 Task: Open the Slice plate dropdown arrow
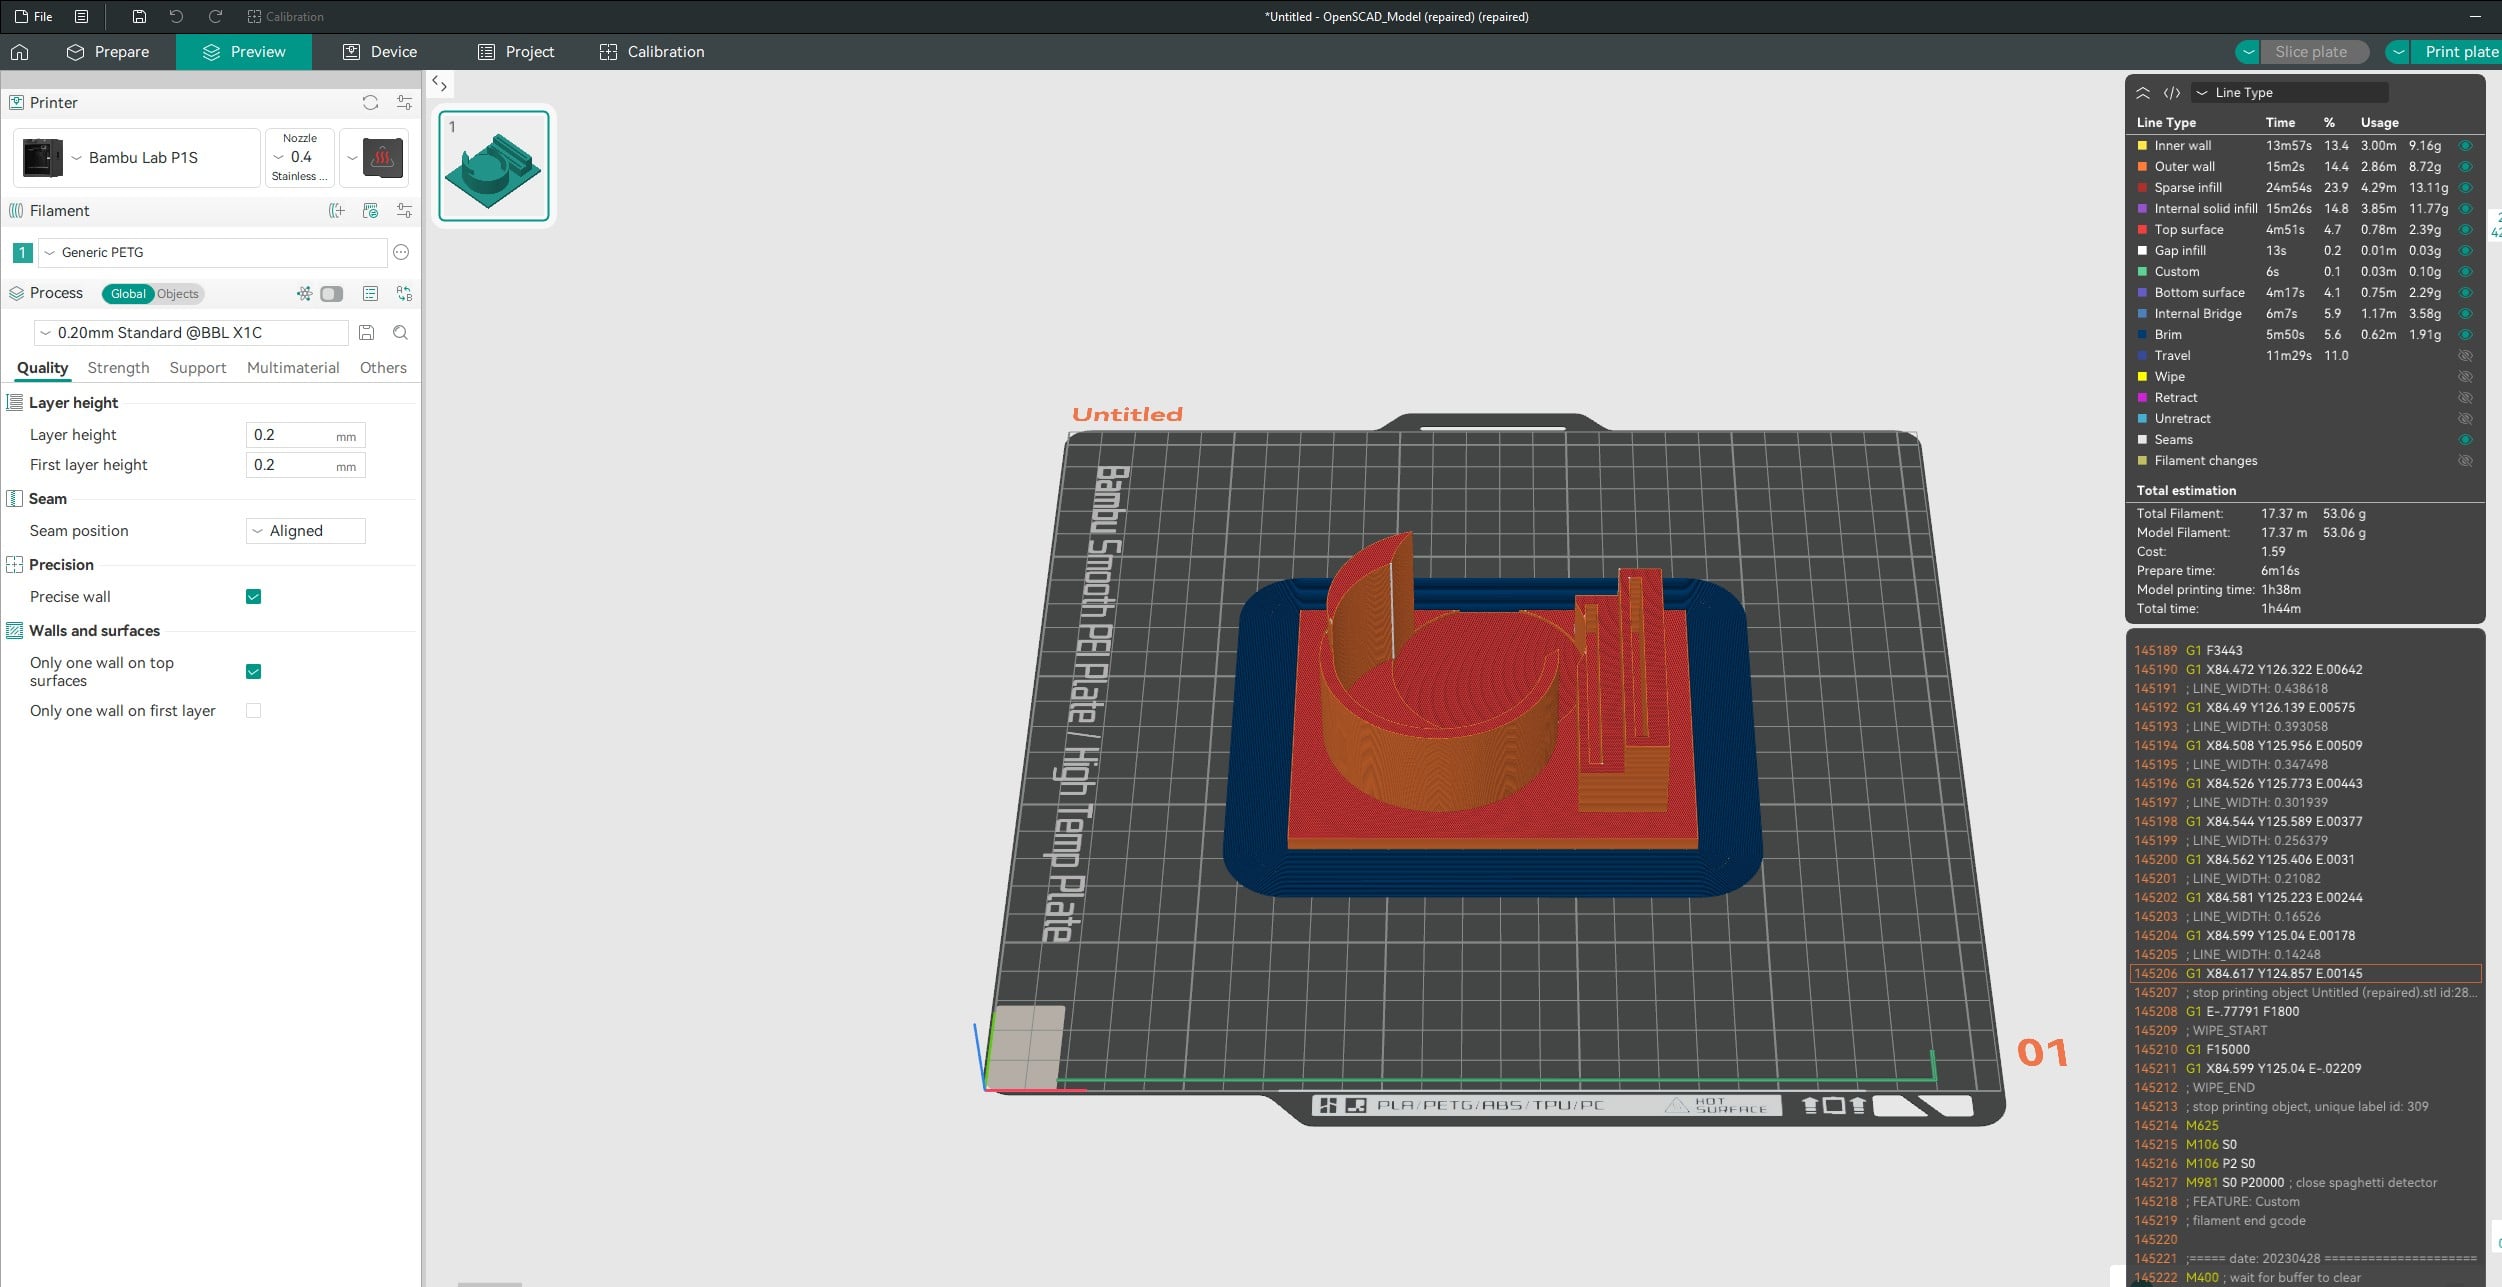coord(2247,52)
